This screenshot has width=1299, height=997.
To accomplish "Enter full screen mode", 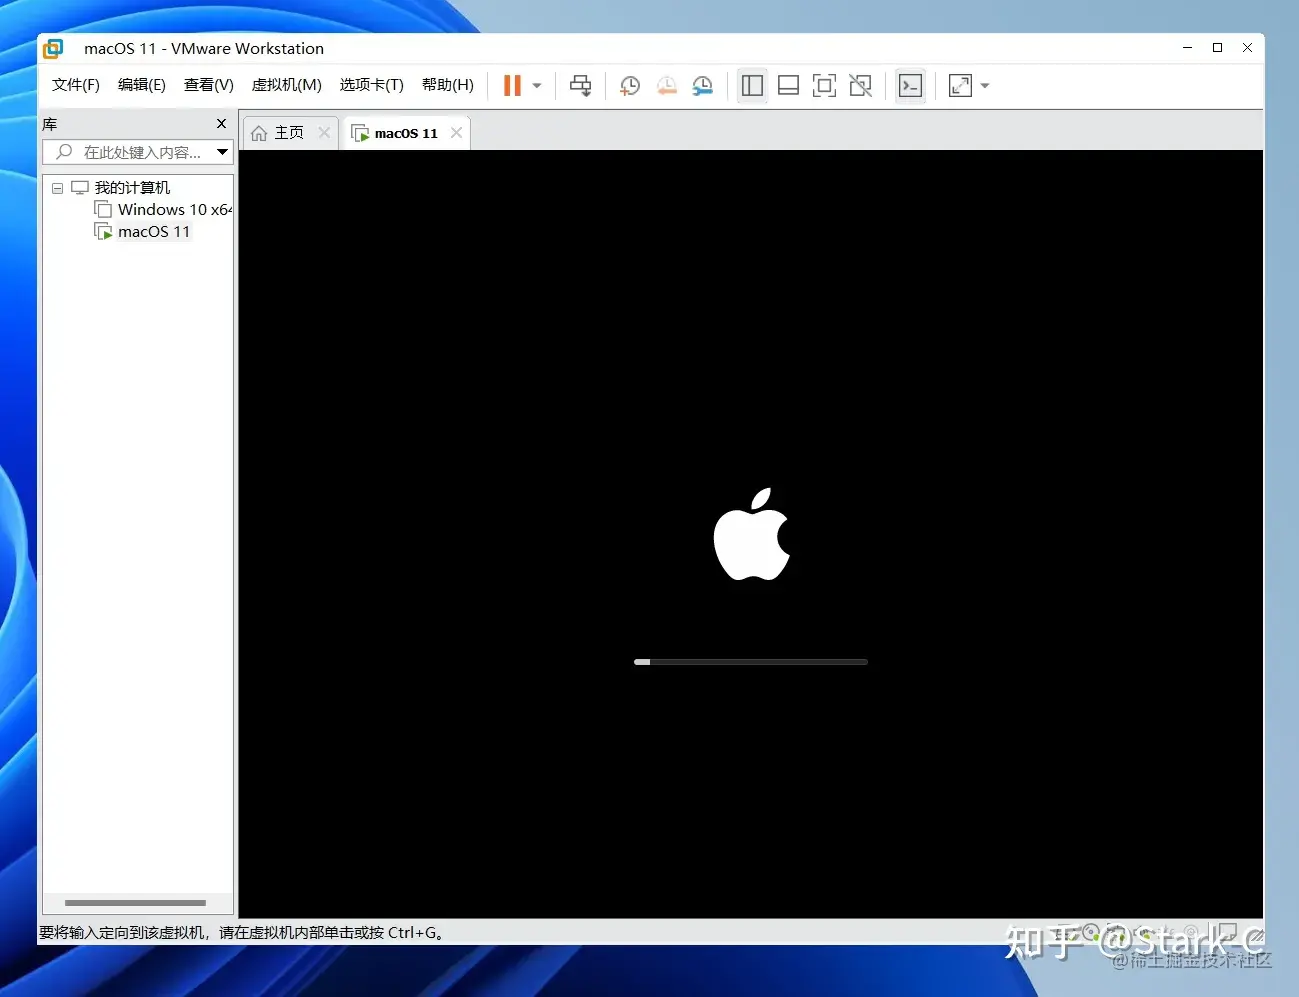I will coord(824,86).
